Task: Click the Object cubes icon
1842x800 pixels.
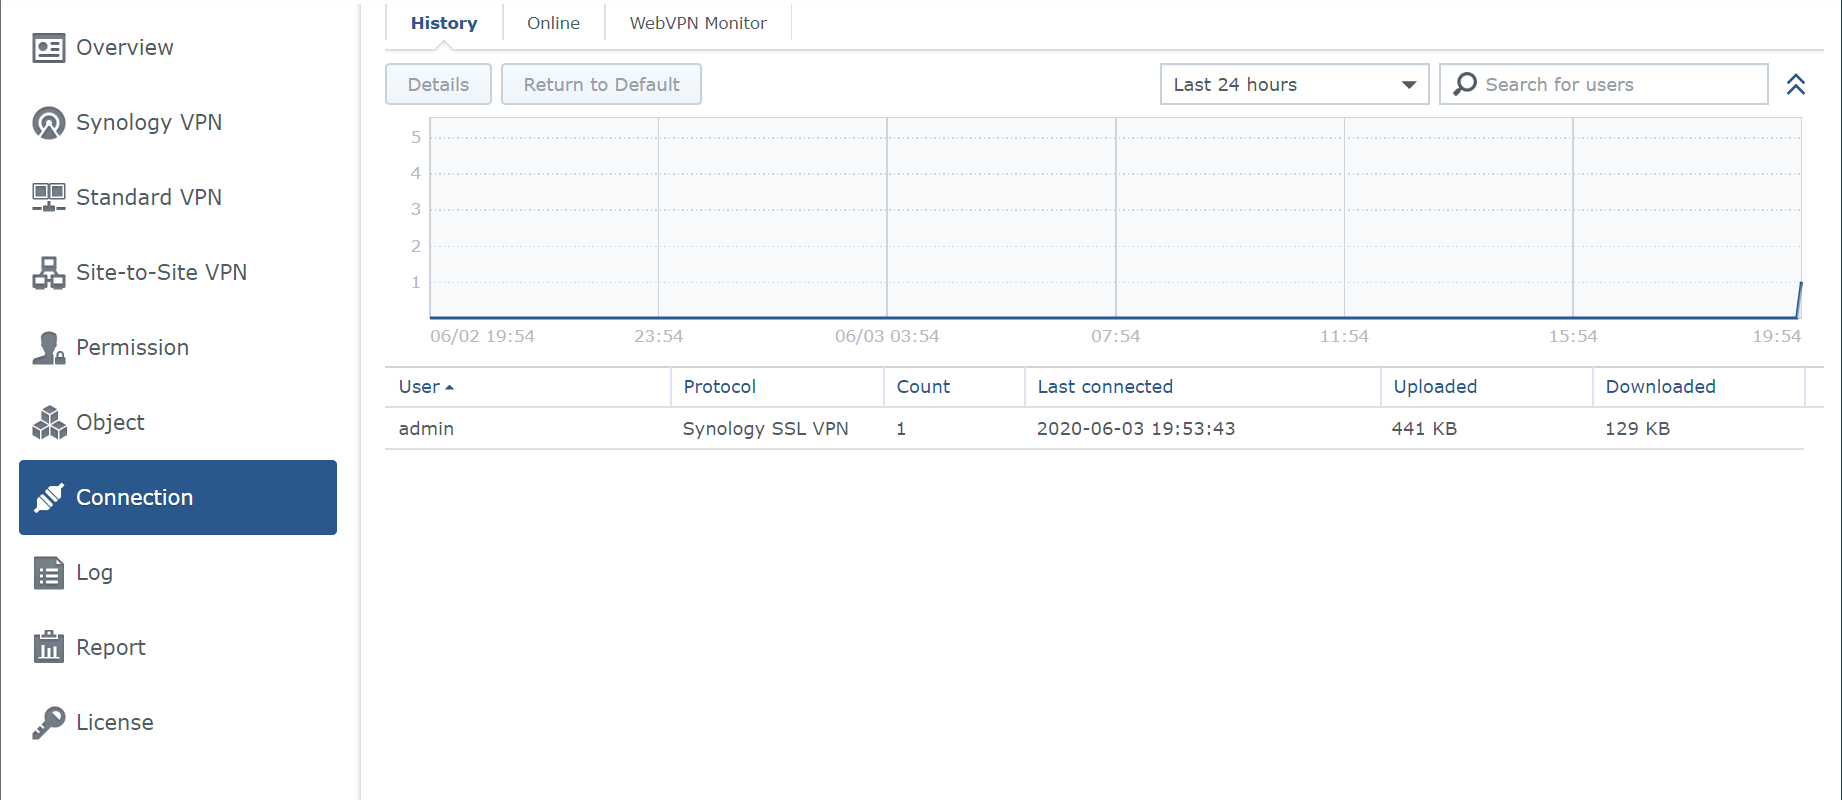Action: pyautogui.click(x=48, y=423)
